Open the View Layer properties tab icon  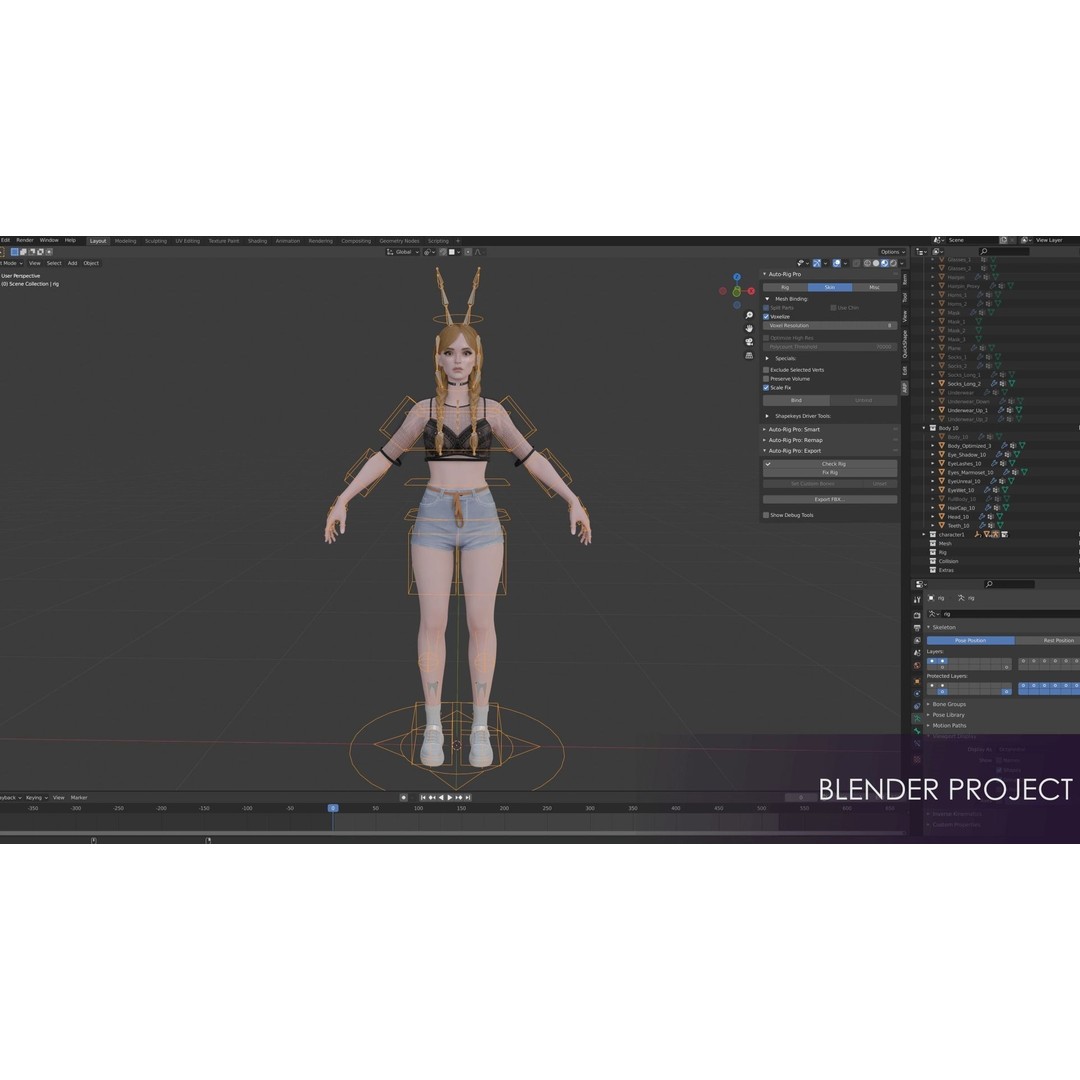tap(917, 640)
